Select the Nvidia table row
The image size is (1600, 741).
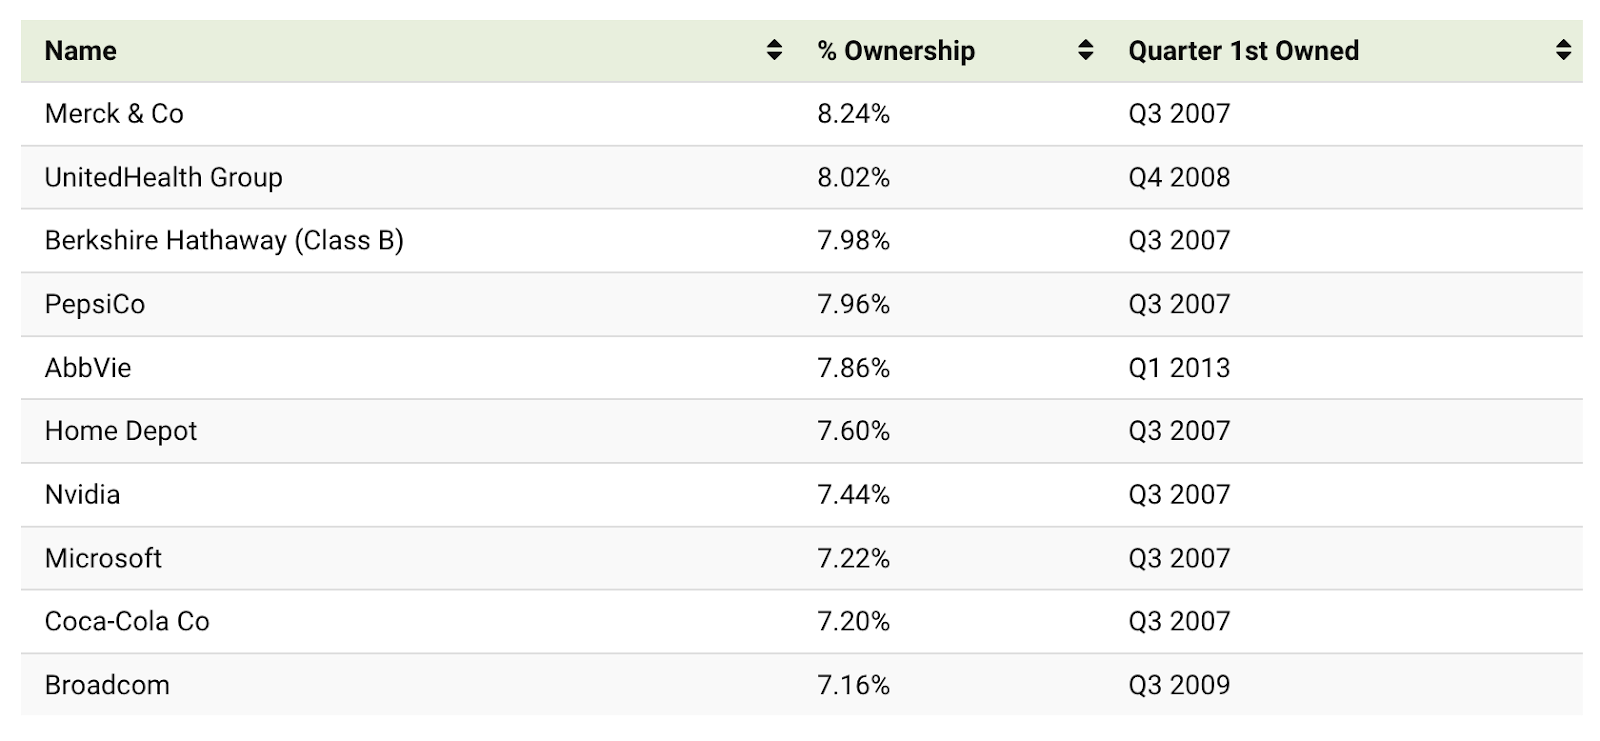(x=82, y=494)
